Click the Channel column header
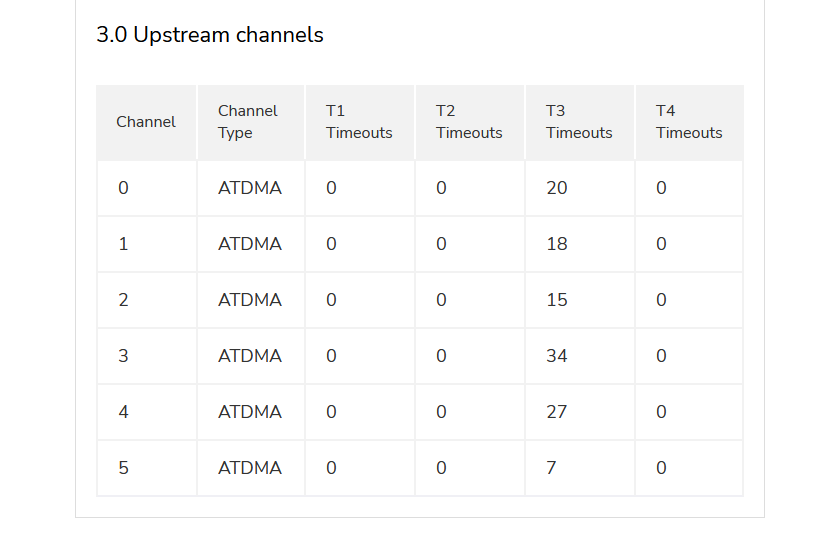Viewport: 825px width, 560px height. pos(146,122)
